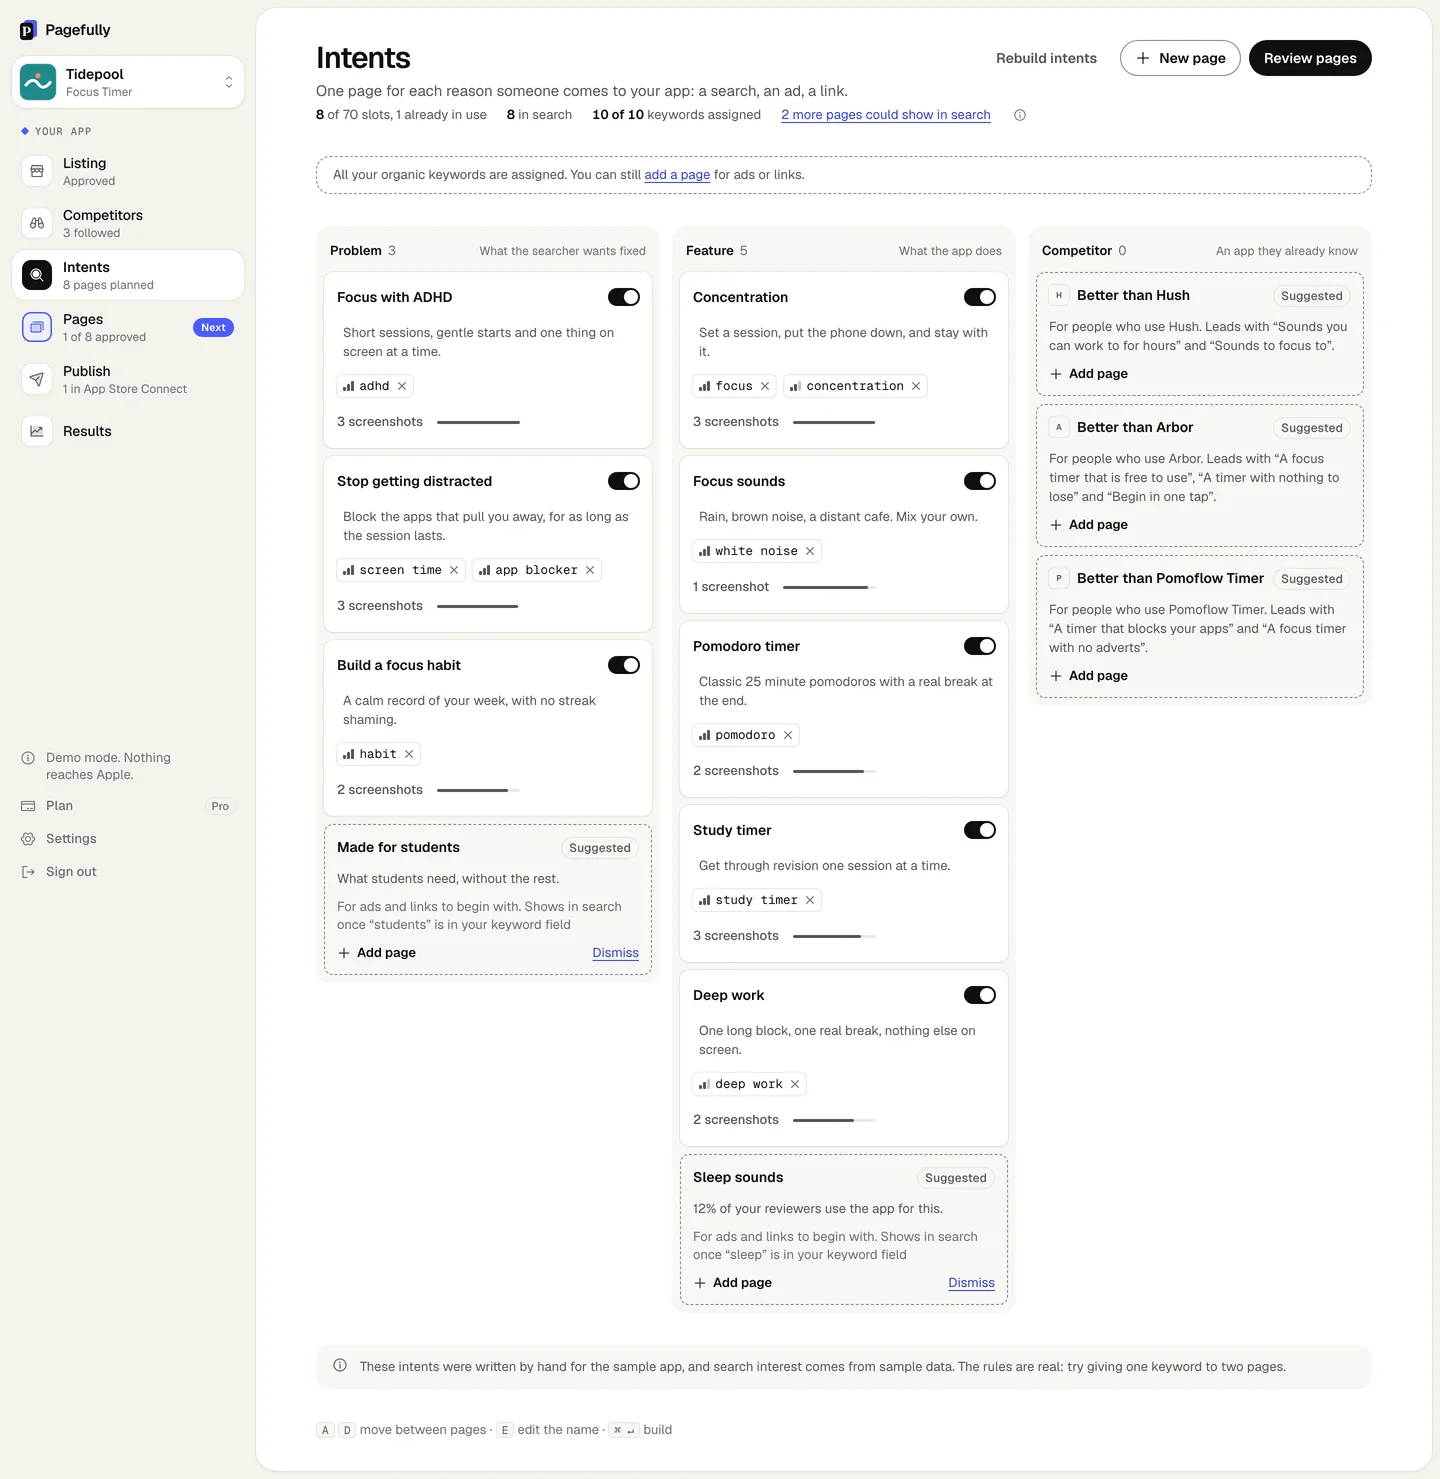Viewport: 1440px width, 1479px height.
Task: Click the Focus with ADHD screenshots progress bar
Action: coord(478,422)
